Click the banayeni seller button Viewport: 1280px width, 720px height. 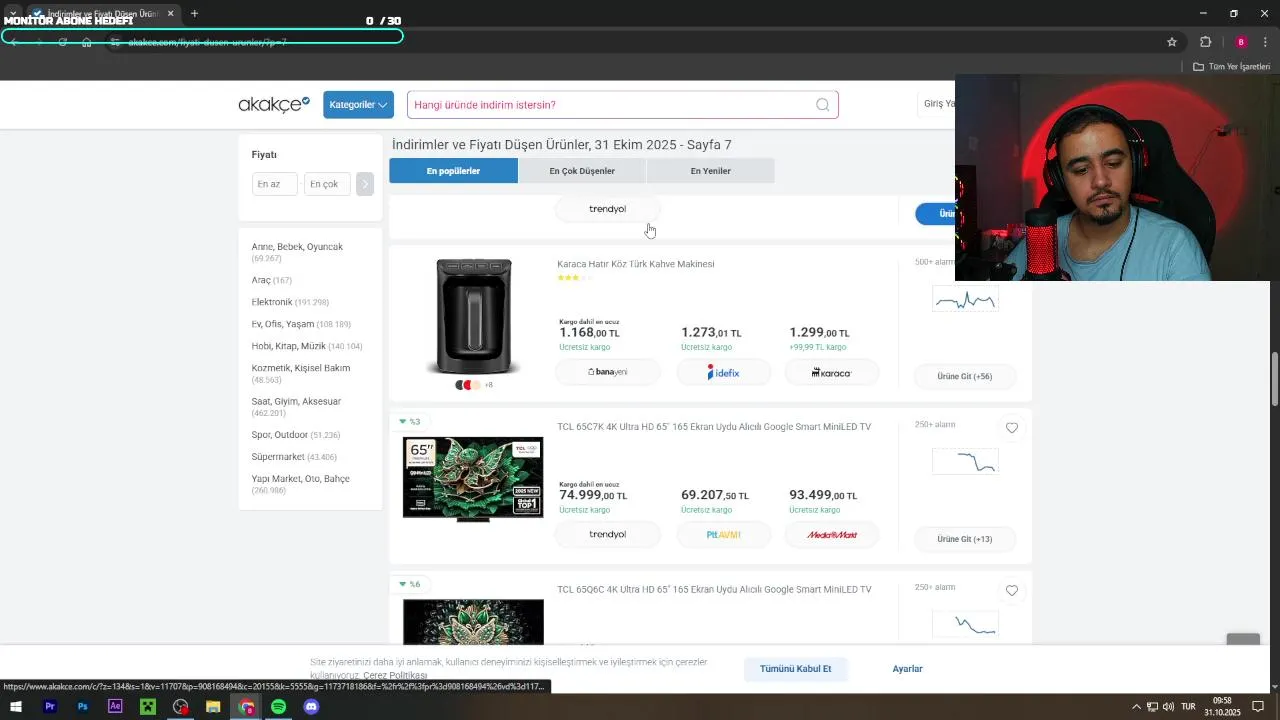[x=608, y=372]
